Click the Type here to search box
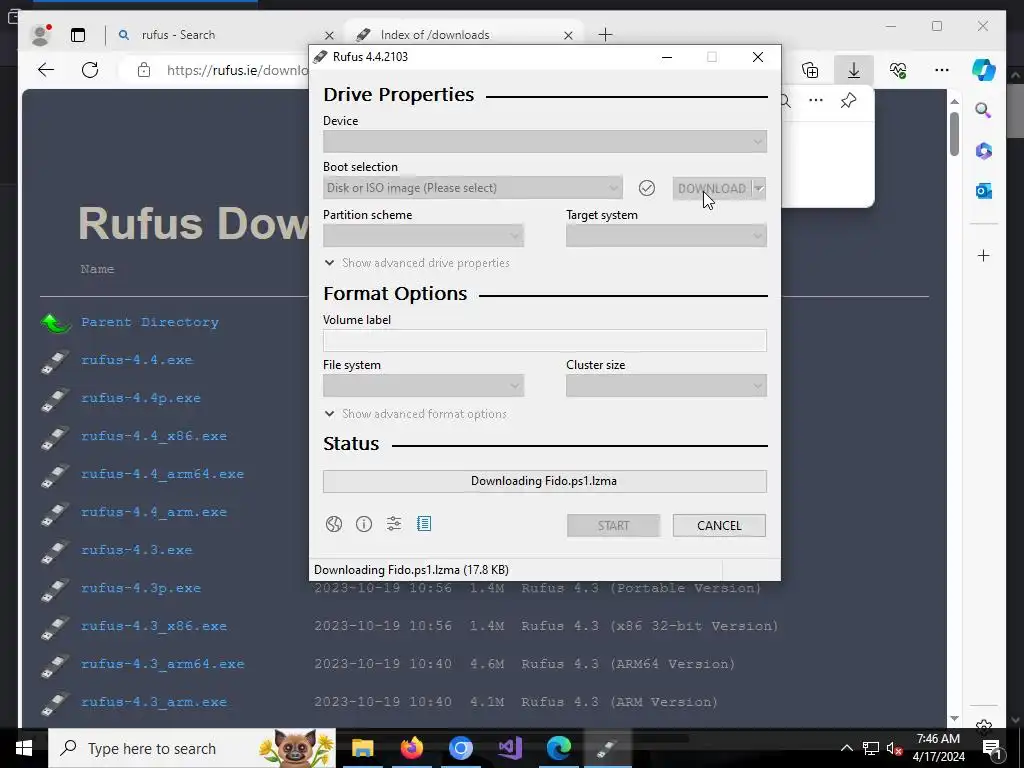The image size is (1024, 768). [192, 748]
